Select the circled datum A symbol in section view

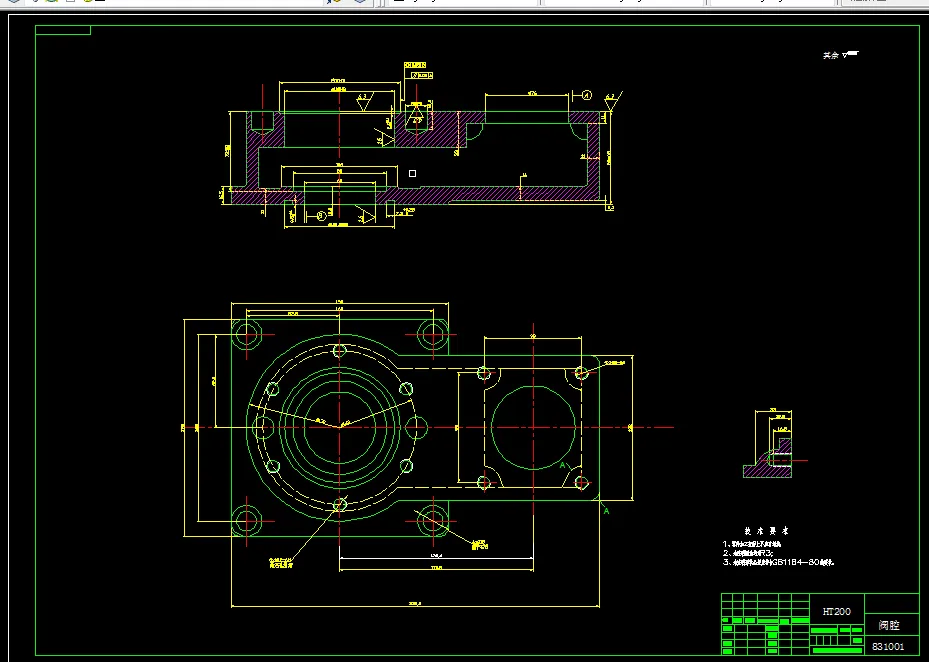tap(587, 95)
